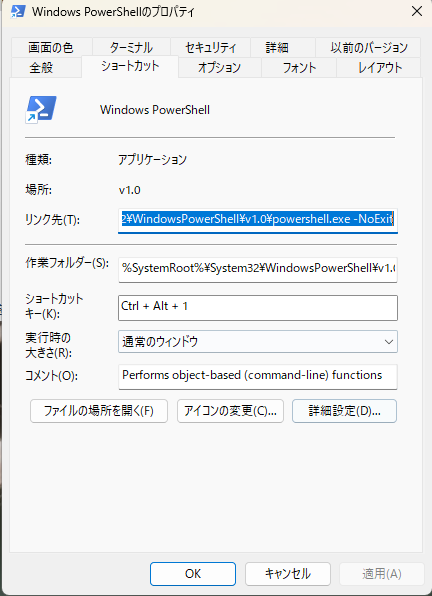Open the オプション tab
Viewport: 432px width, 596px height.
[220, 68]
